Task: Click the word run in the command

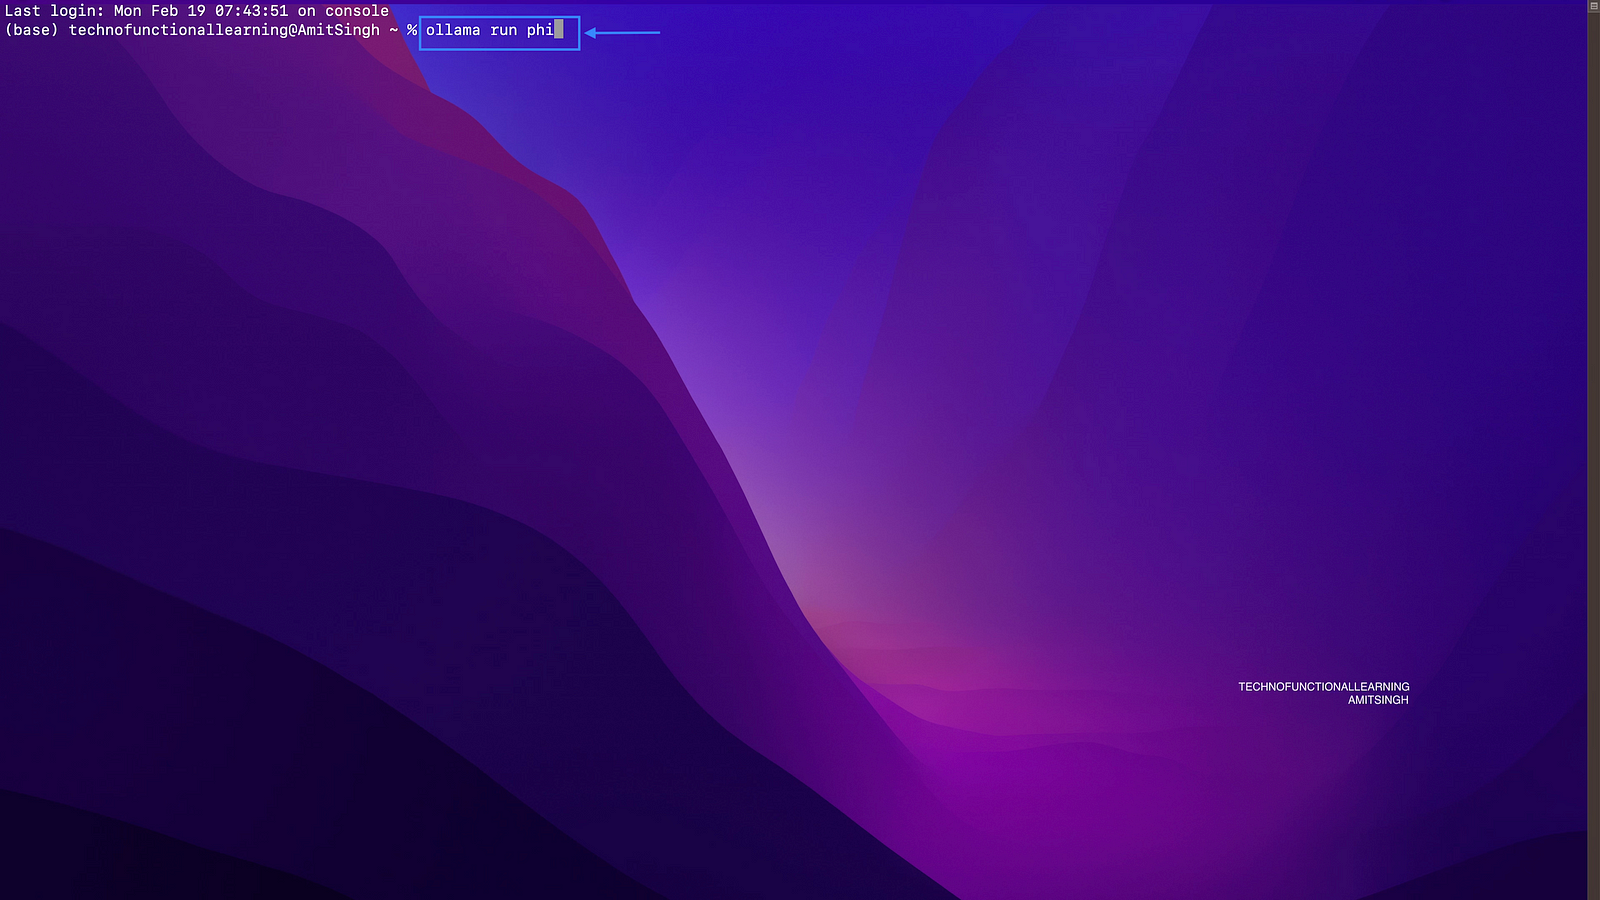Action: [503, 30]
